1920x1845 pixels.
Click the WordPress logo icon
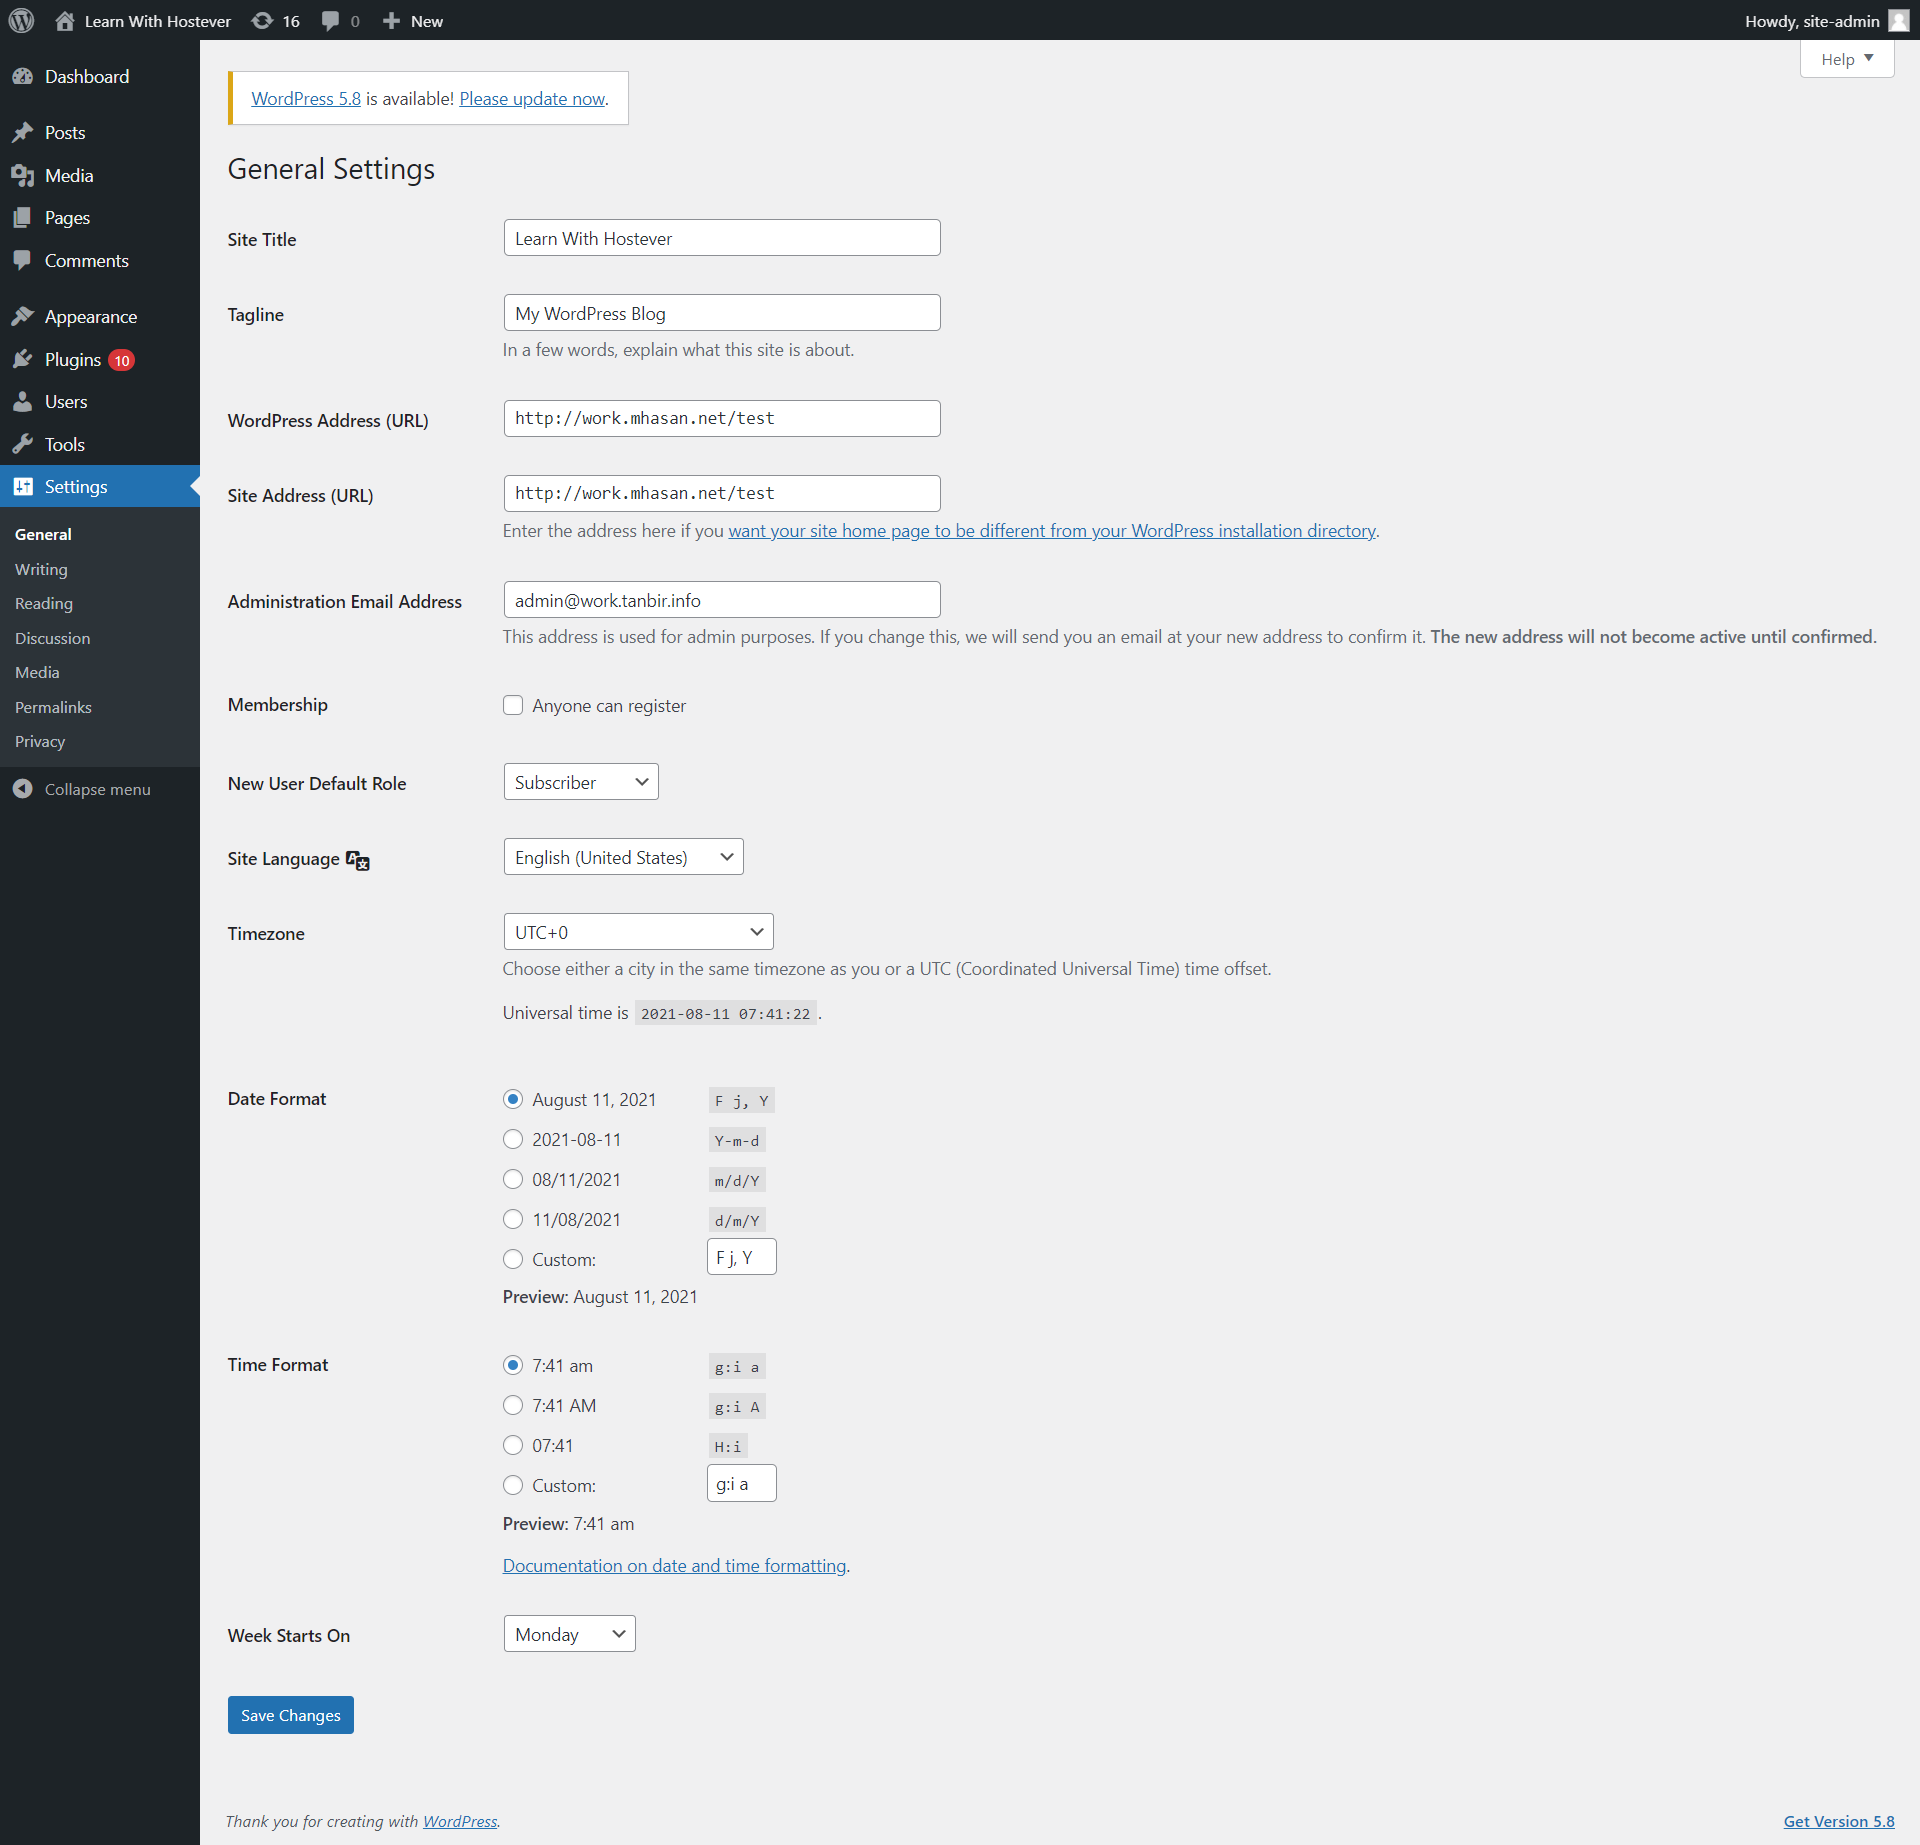click(x=21, y=20)
